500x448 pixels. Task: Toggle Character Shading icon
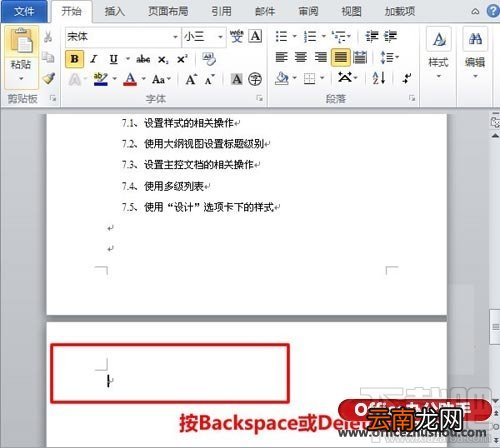[x=237, y=79]
